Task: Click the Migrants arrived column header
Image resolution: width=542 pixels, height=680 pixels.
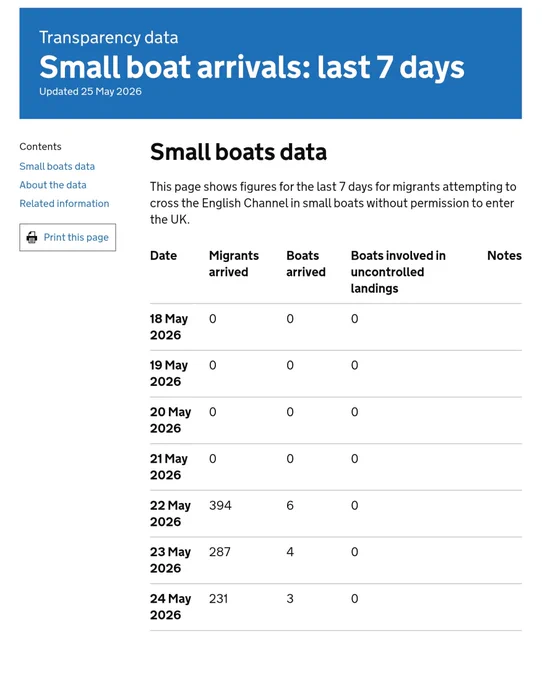Action: tap(234, 264)
